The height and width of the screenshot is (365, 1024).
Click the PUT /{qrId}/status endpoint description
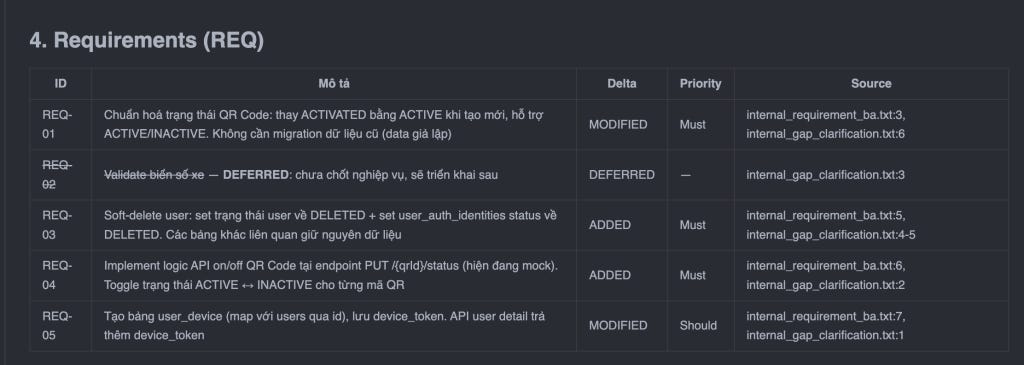331,276
